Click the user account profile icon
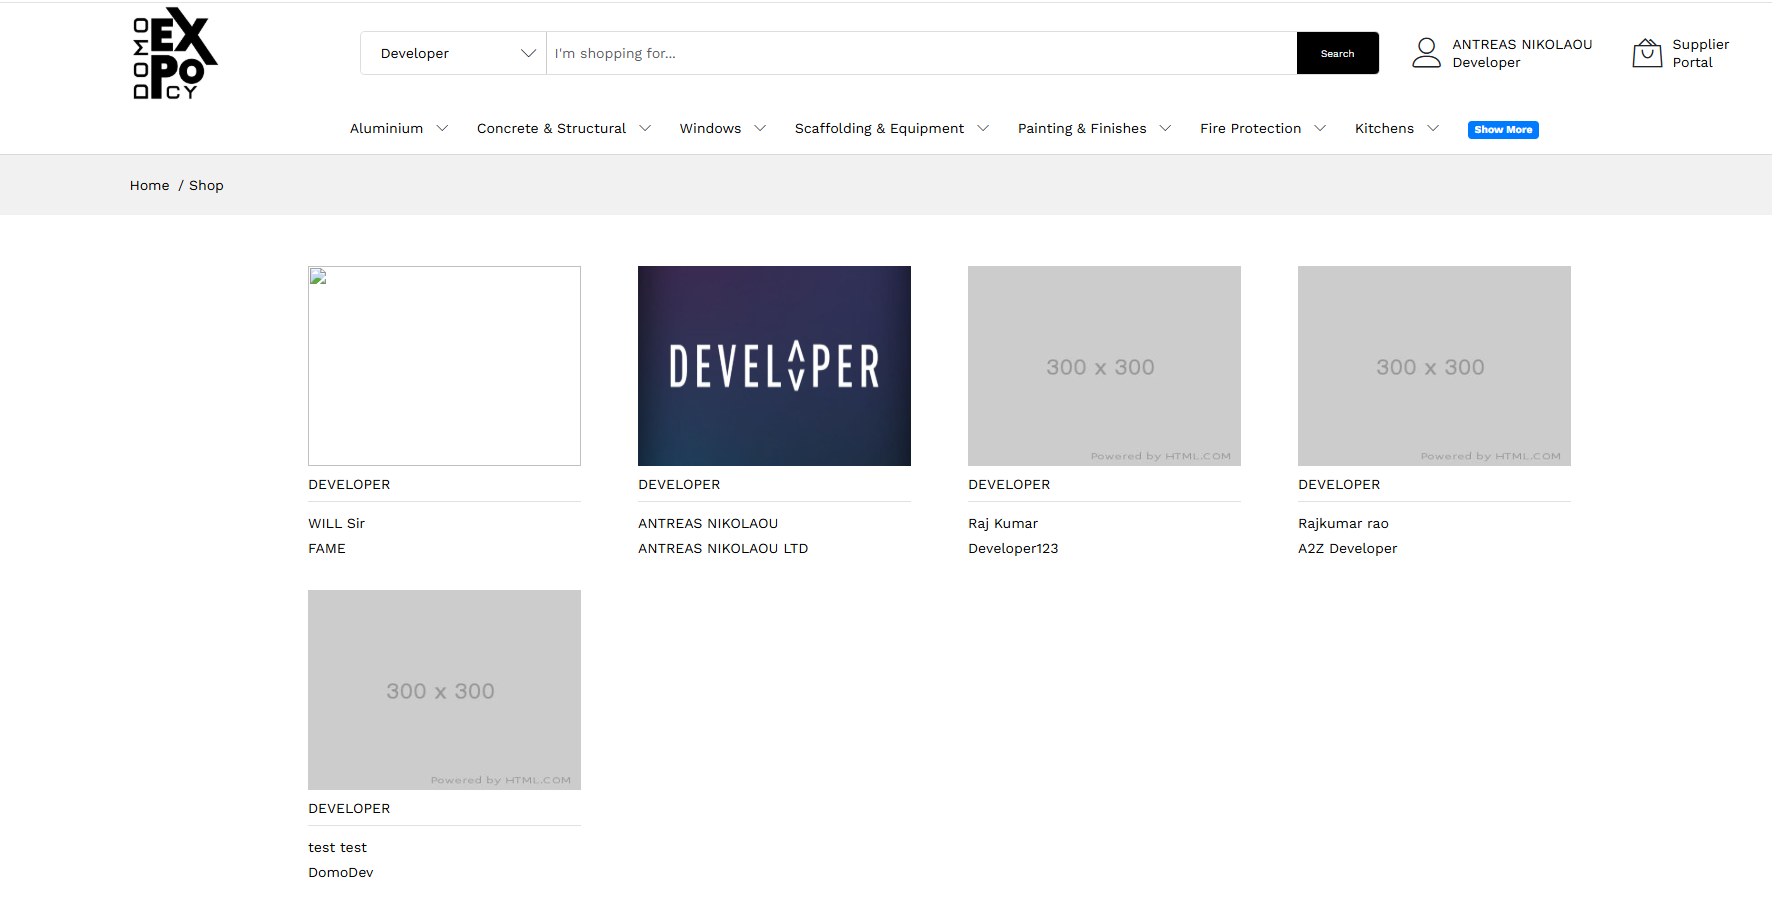This screenshot has height=901, width=1772. coord(1426,53)
